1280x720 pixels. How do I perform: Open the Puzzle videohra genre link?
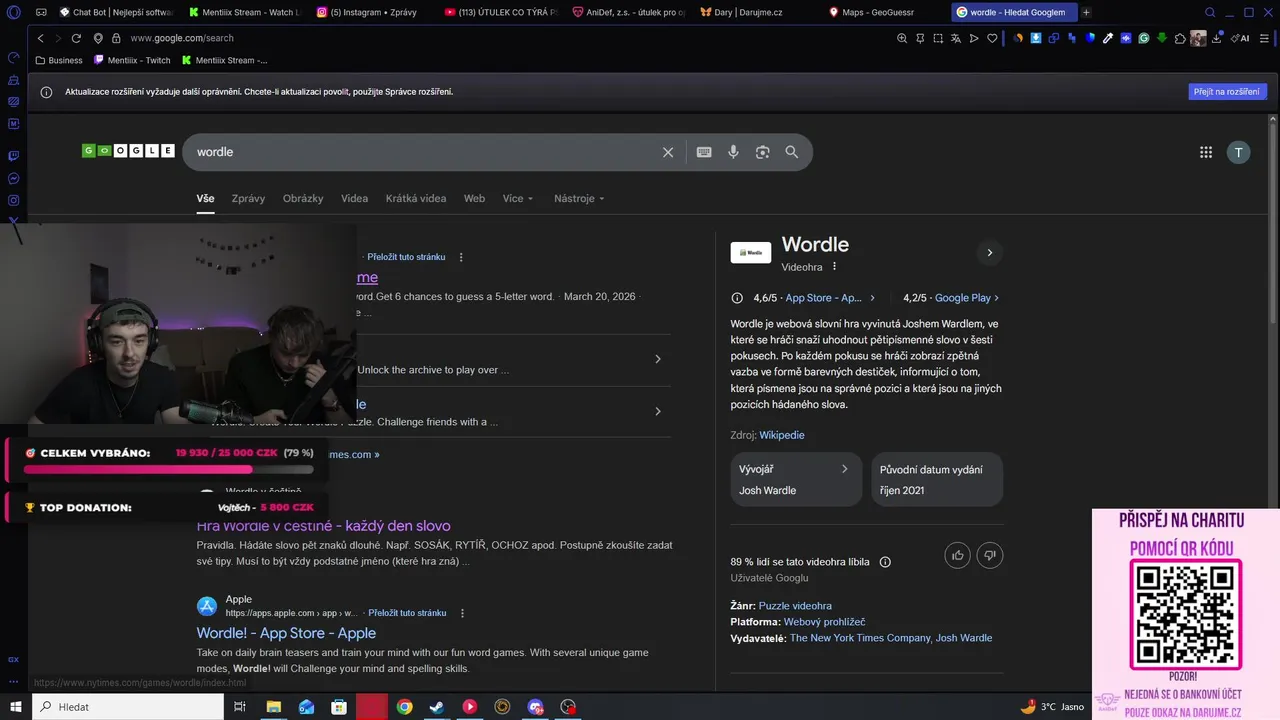[795, 606]
